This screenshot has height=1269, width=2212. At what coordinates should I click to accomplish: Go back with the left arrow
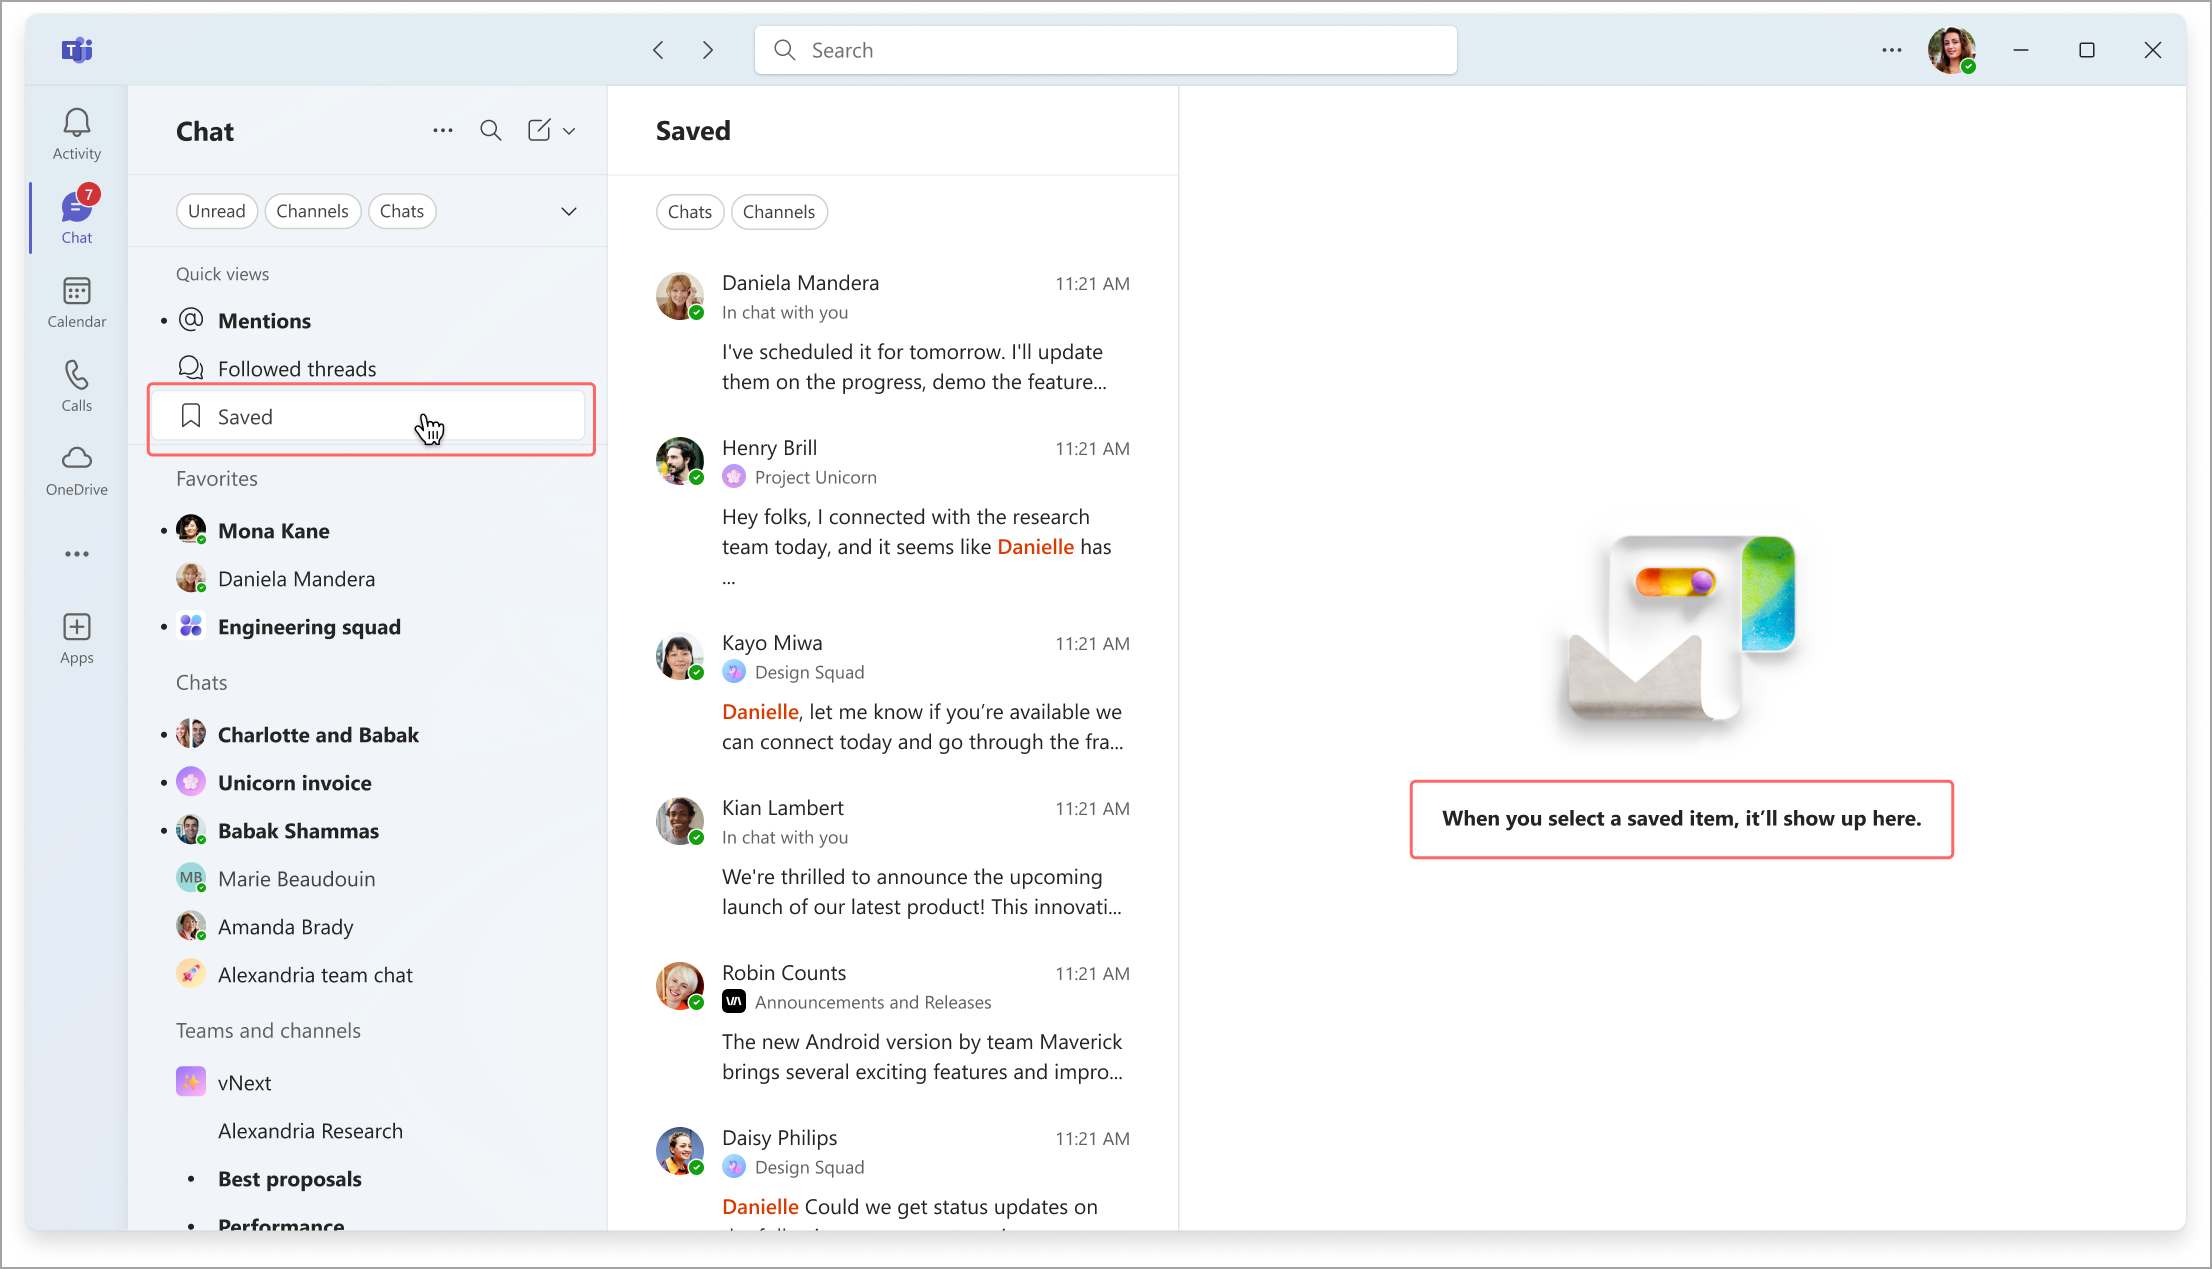[x=658, y=50]
